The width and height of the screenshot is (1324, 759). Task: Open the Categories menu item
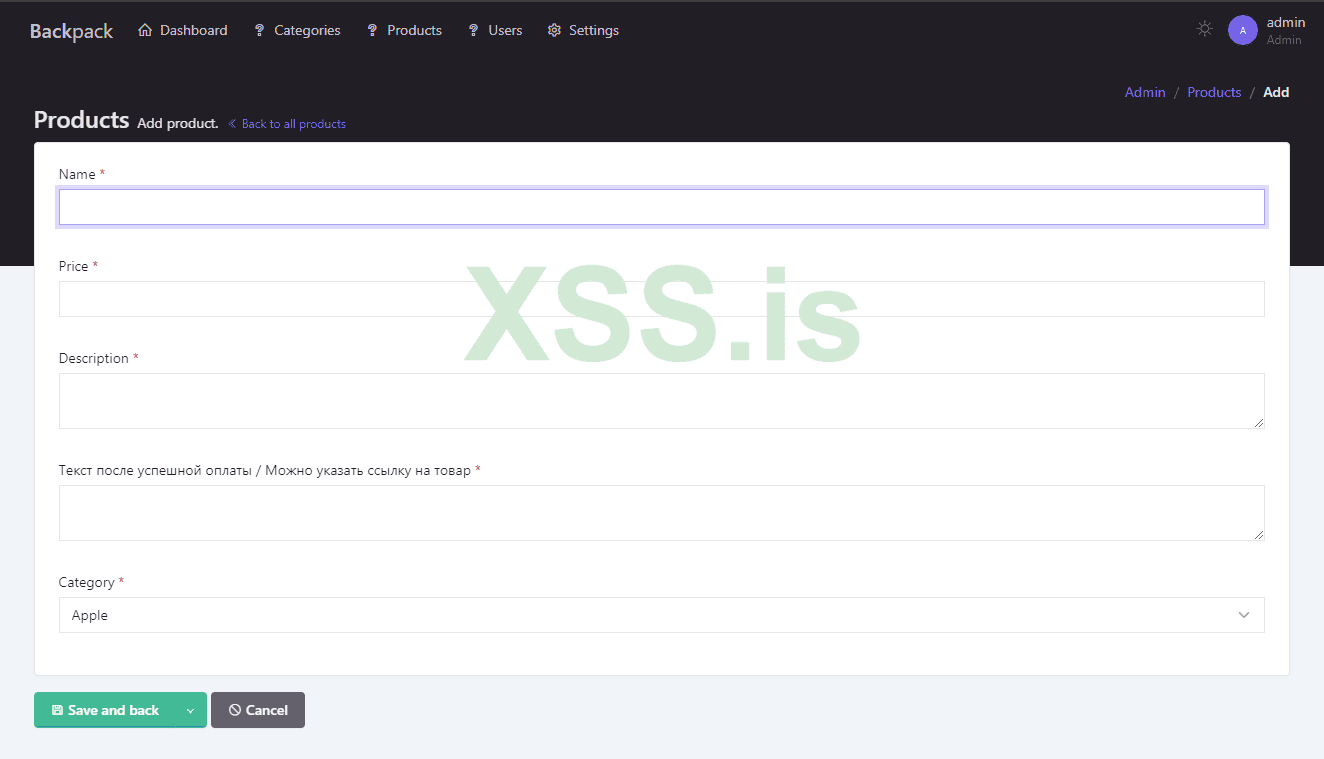[297, 30]
